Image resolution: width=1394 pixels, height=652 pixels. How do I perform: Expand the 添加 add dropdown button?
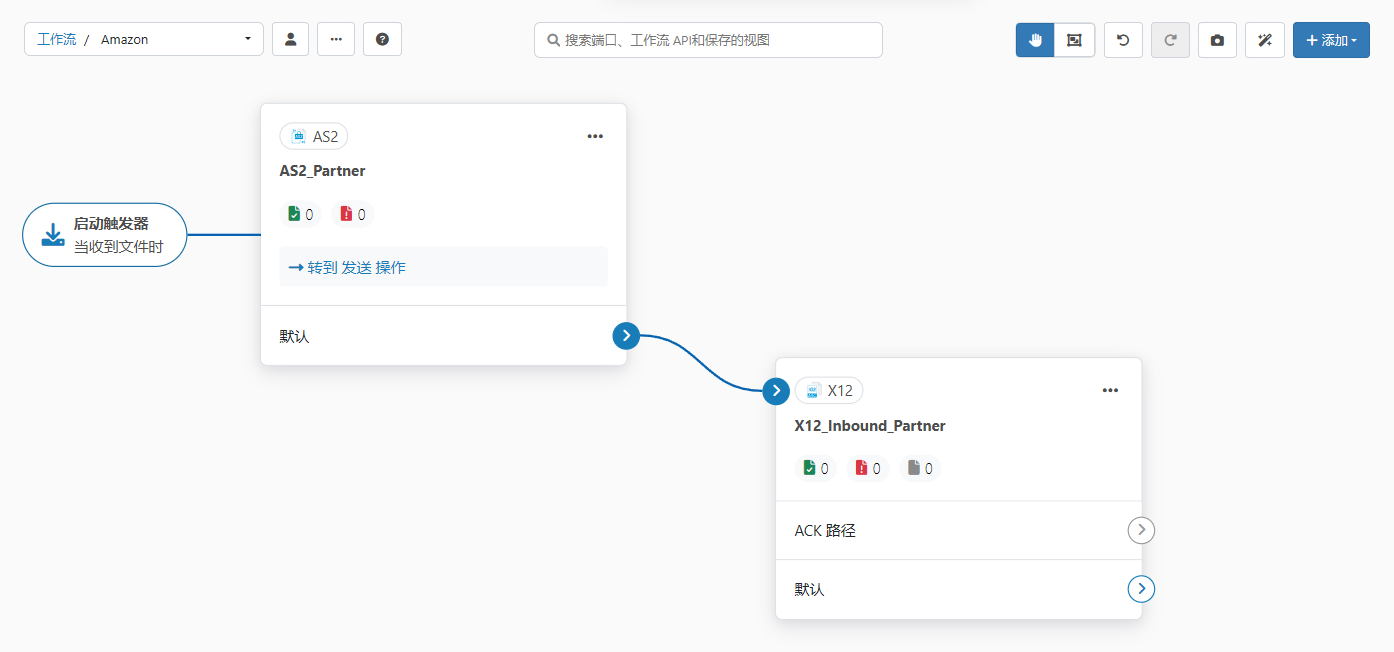(x=1330, y=40)
